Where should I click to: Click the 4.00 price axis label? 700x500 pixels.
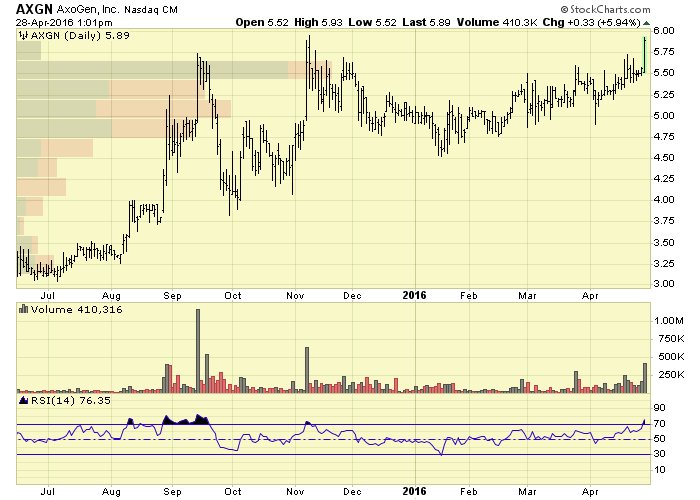pyautogui.click(x=664, y=200)
